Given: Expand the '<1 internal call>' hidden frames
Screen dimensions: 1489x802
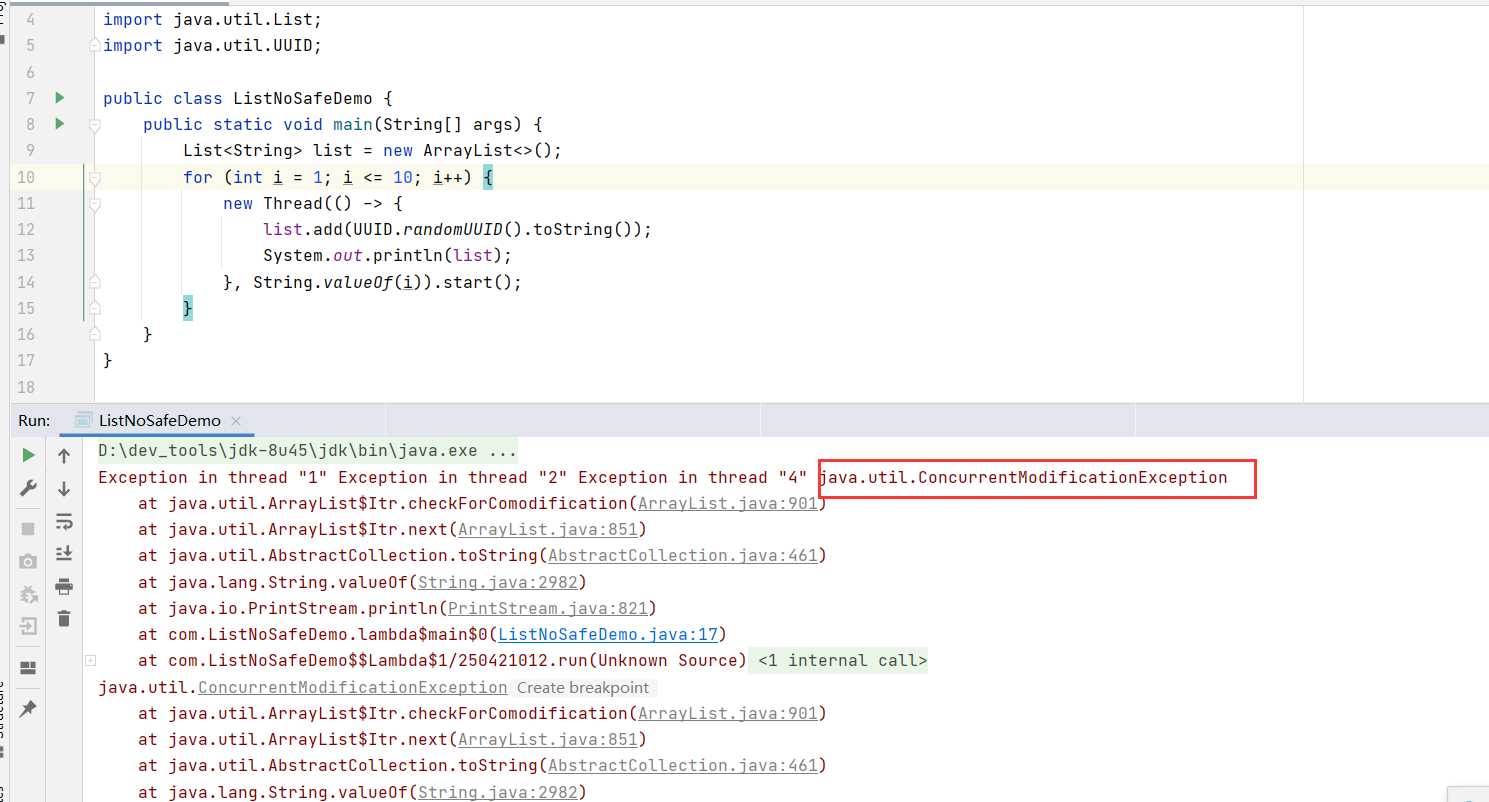Looking at the screenshot, I should point(838,660).
